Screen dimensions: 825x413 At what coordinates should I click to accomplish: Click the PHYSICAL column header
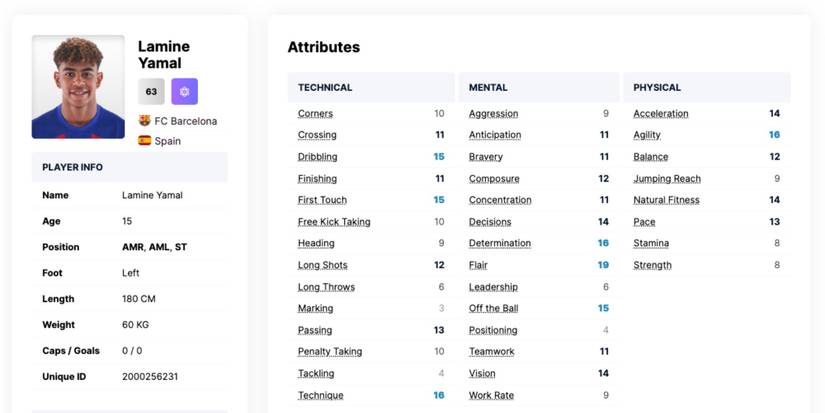point(657,88)
